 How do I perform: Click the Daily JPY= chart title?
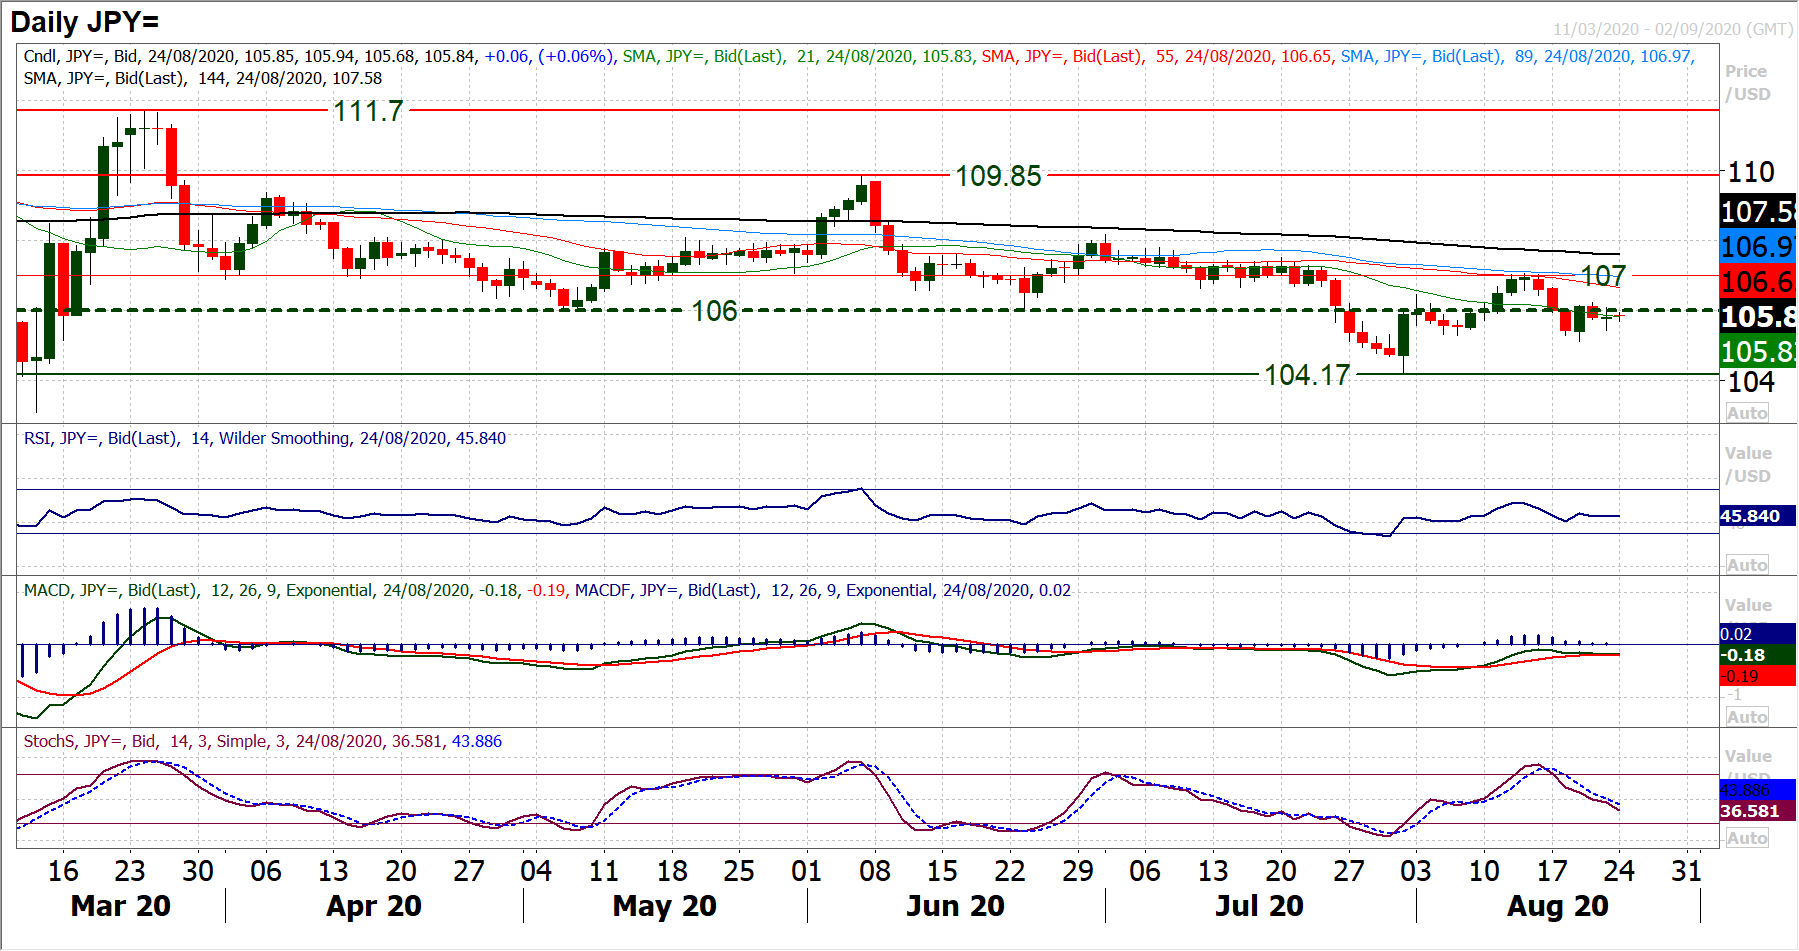coord(84,22)
